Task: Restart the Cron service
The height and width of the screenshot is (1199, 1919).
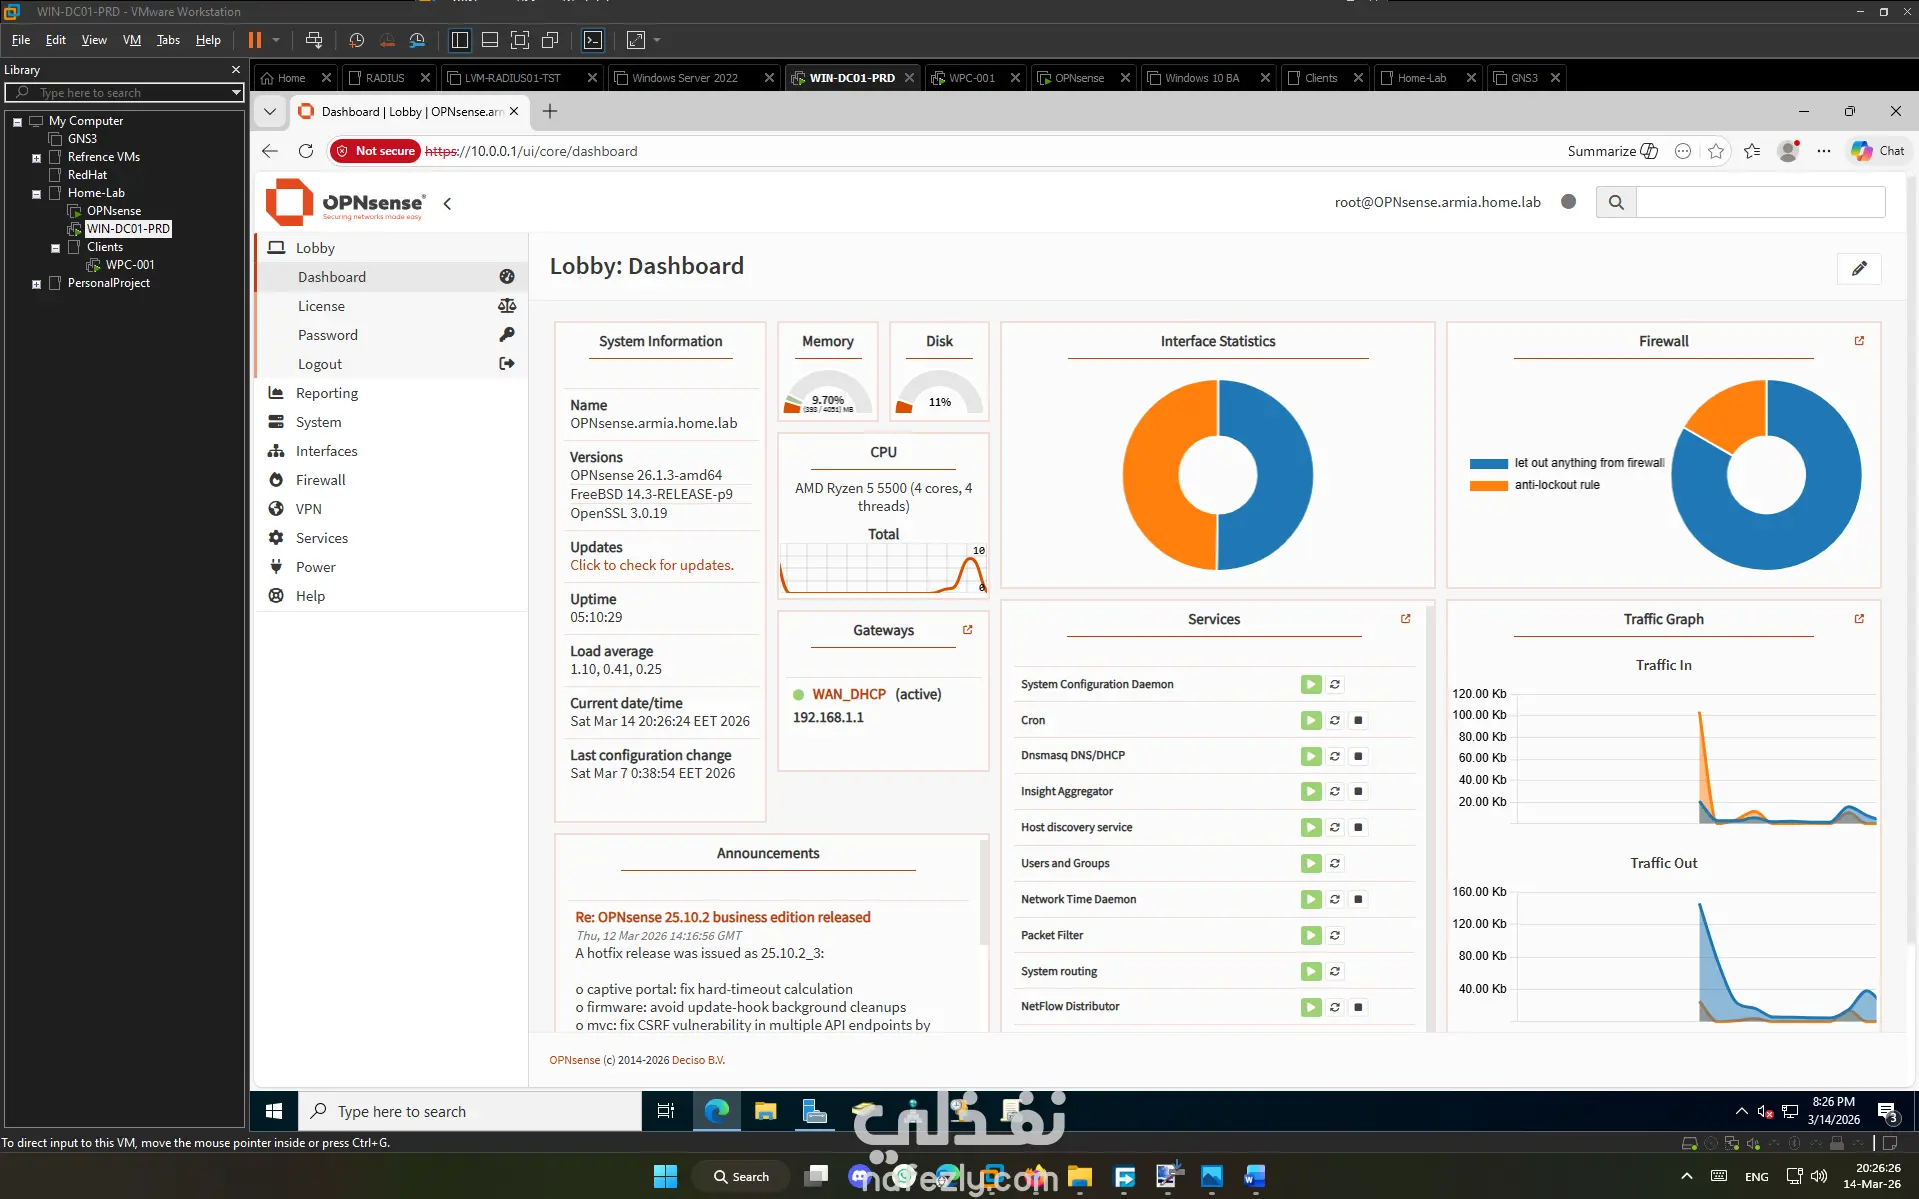Action: pyautogui.click(x=1334, y=720)
